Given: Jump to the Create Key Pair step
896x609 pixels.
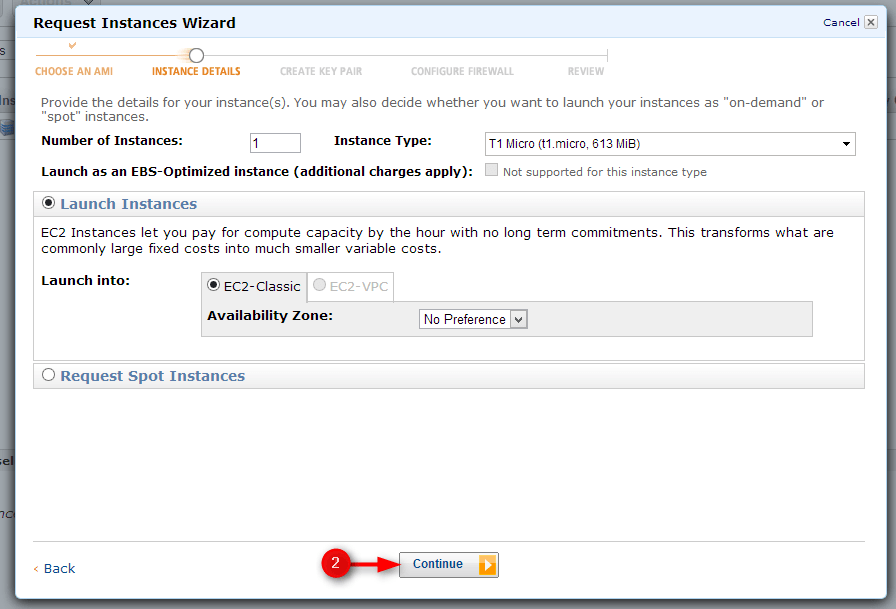Looking at the screenshot, I should click(321, 71).
